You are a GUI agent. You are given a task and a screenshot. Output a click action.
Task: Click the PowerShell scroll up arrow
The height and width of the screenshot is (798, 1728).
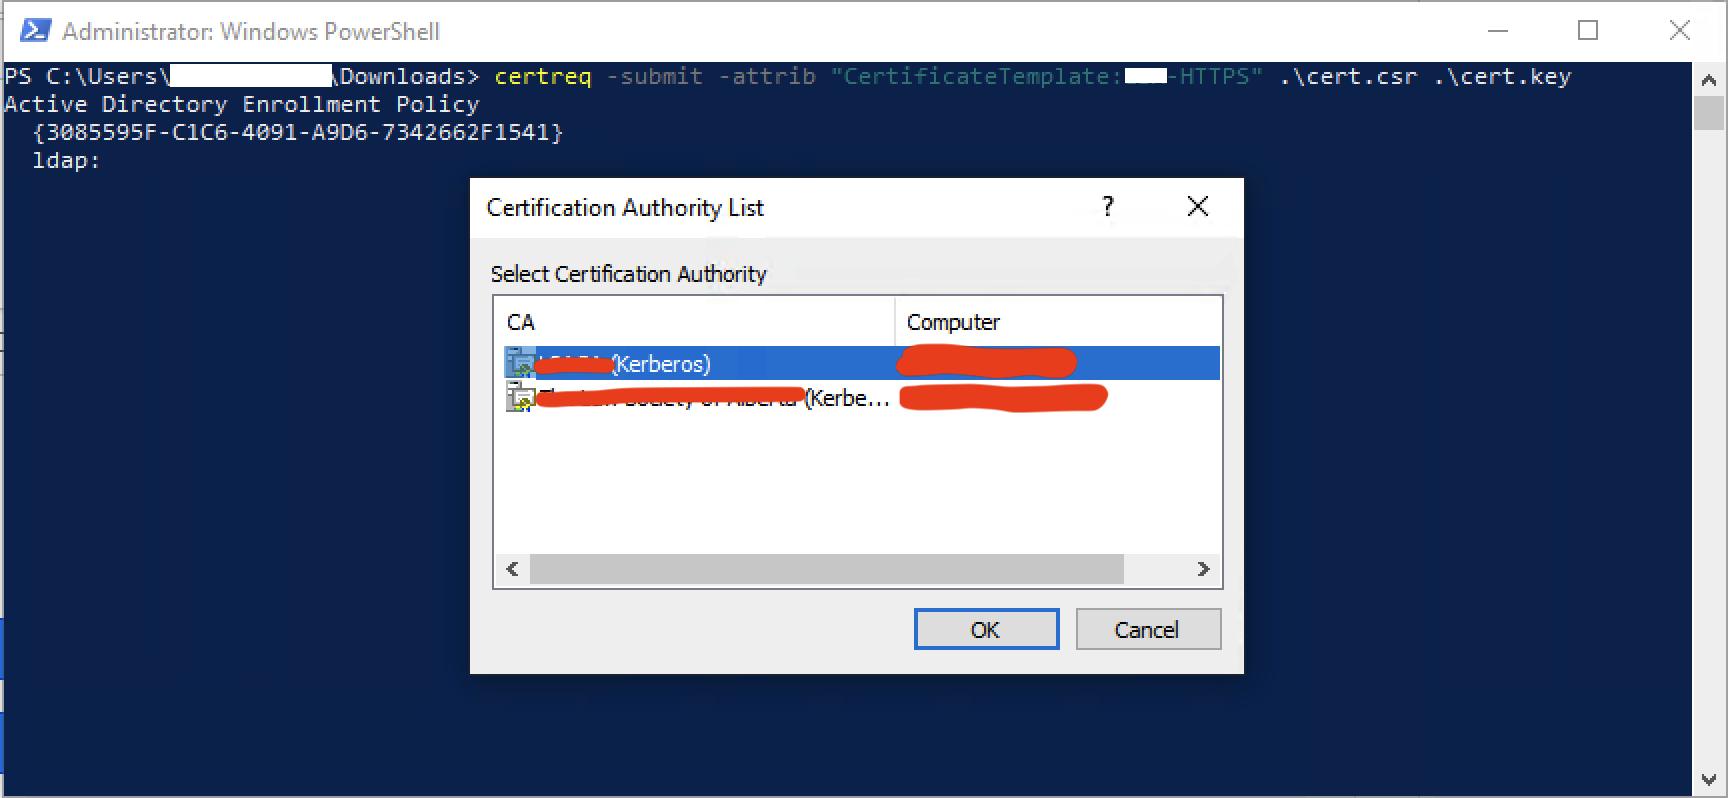pos(1709,79)
